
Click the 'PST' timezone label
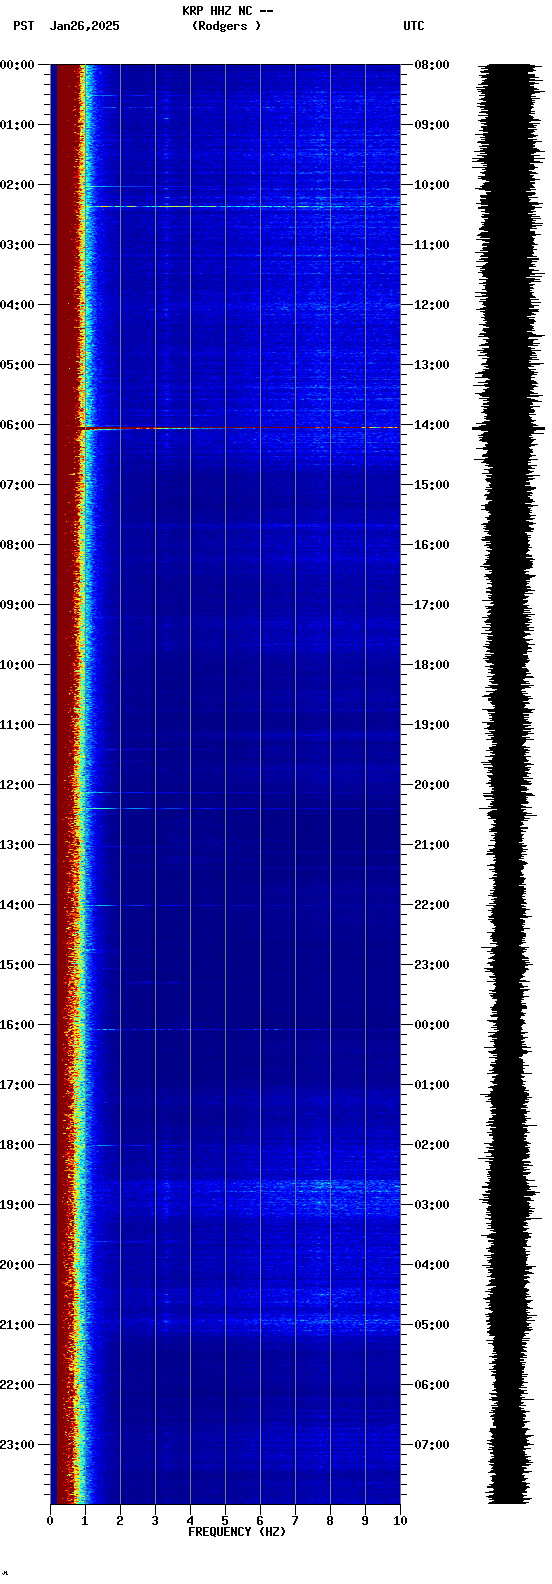pos(23,26)
